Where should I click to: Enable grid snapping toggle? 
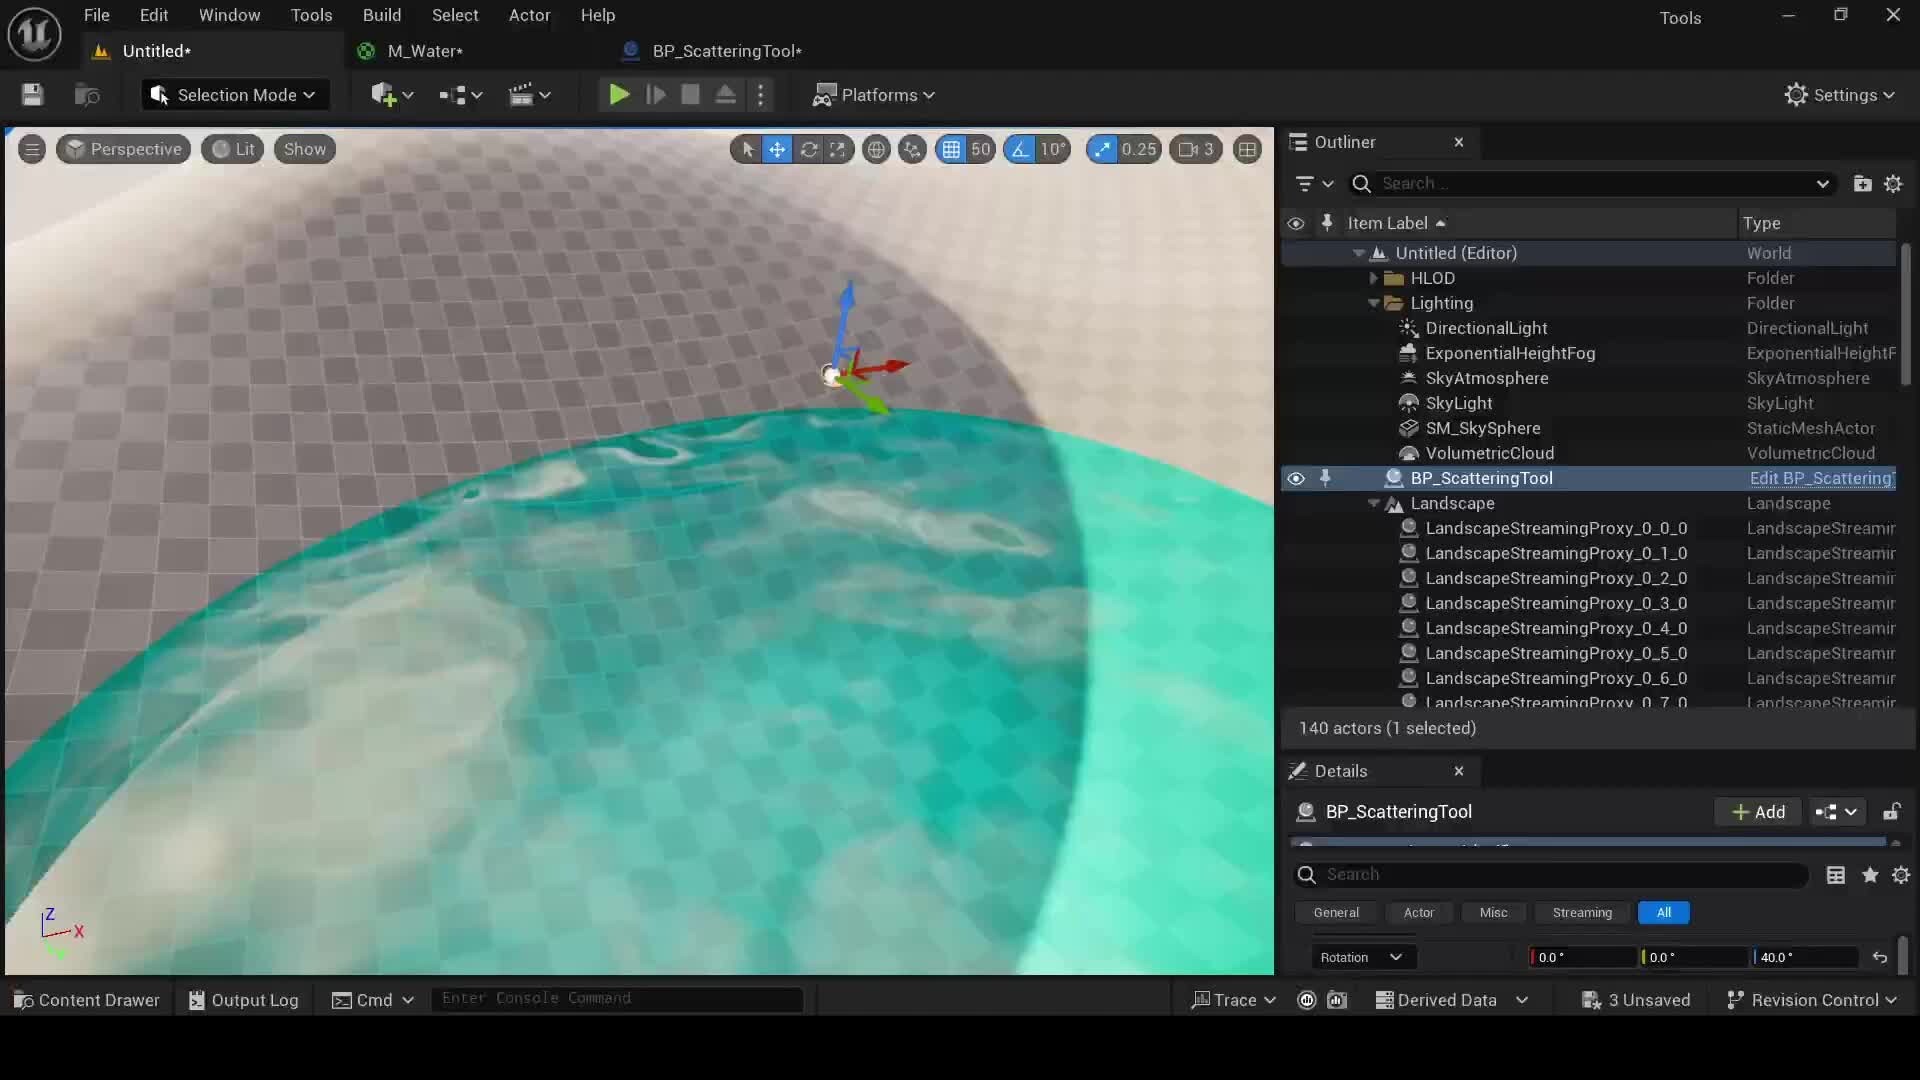click(x=952, y=149)
